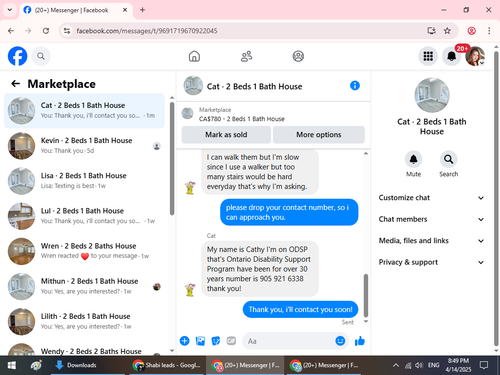Open the Windows notification center icon
Screen dimensions: 500x375
point(484,365)
